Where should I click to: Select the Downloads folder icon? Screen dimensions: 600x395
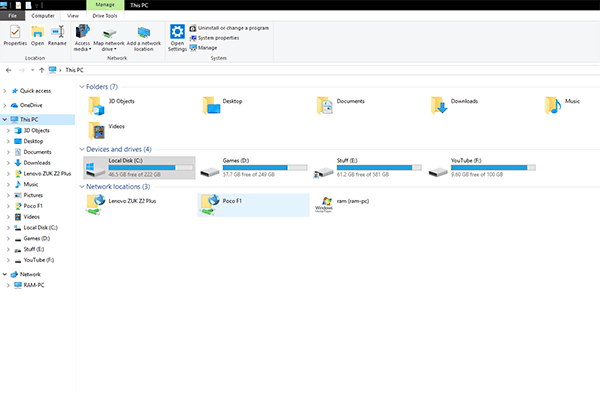pyautogui.click(x=439, y=106)
